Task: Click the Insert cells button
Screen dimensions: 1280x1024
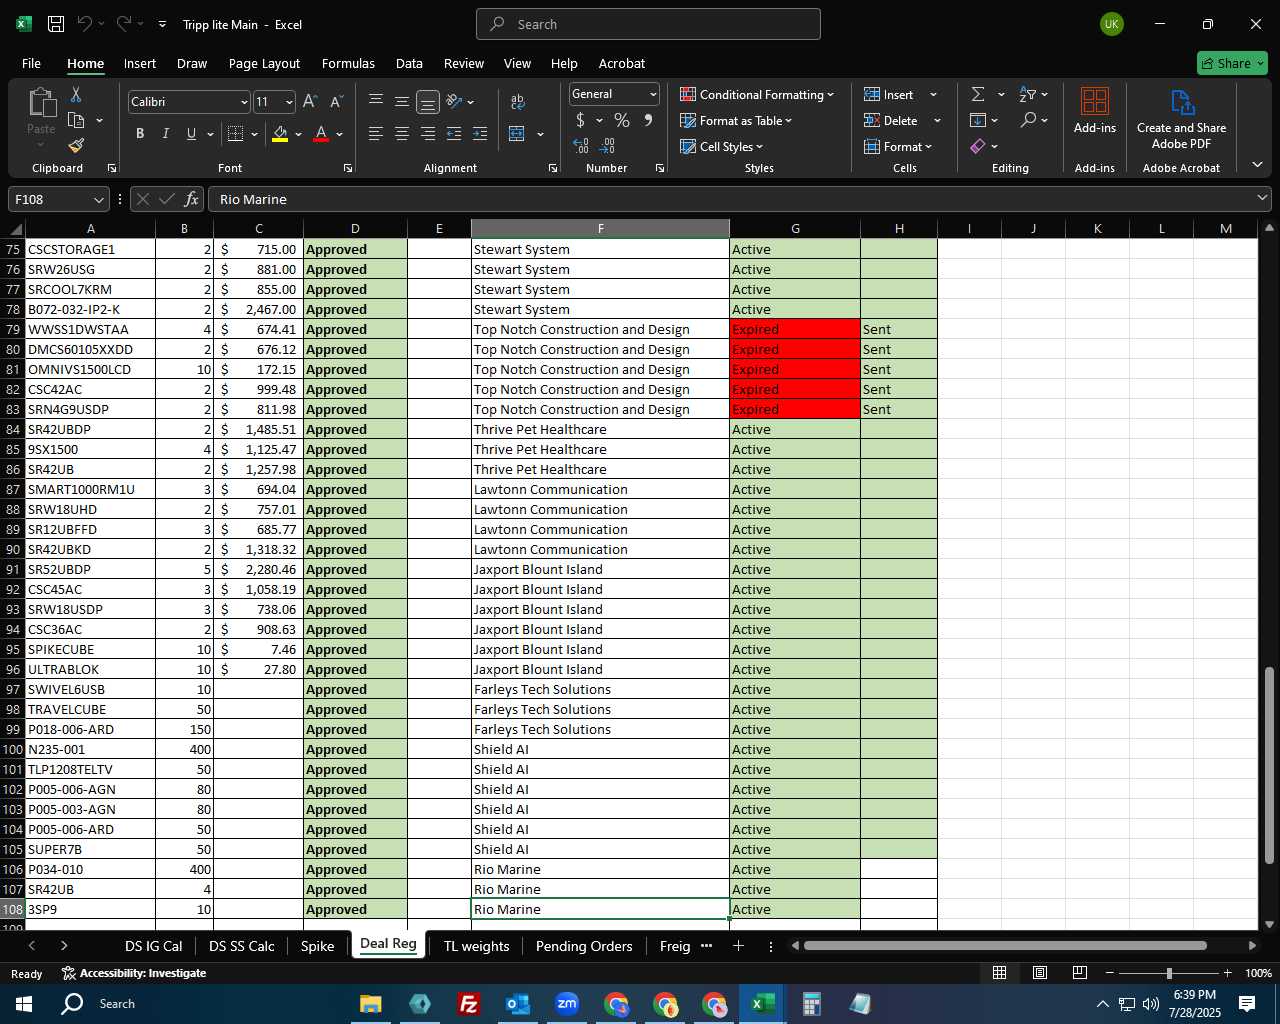Action: 888,94
